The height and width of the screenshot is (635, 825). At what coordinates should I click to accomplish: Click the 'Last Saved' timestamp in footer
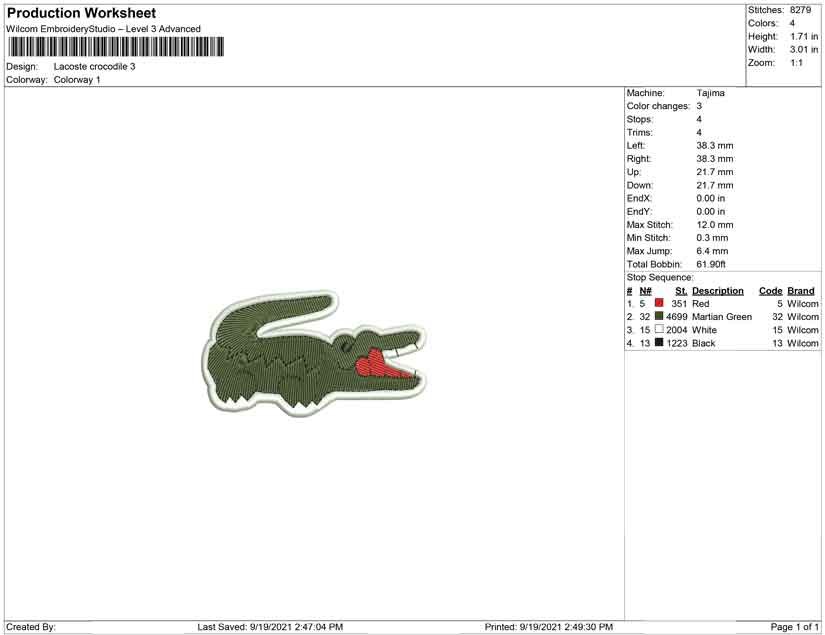[270, 627]
